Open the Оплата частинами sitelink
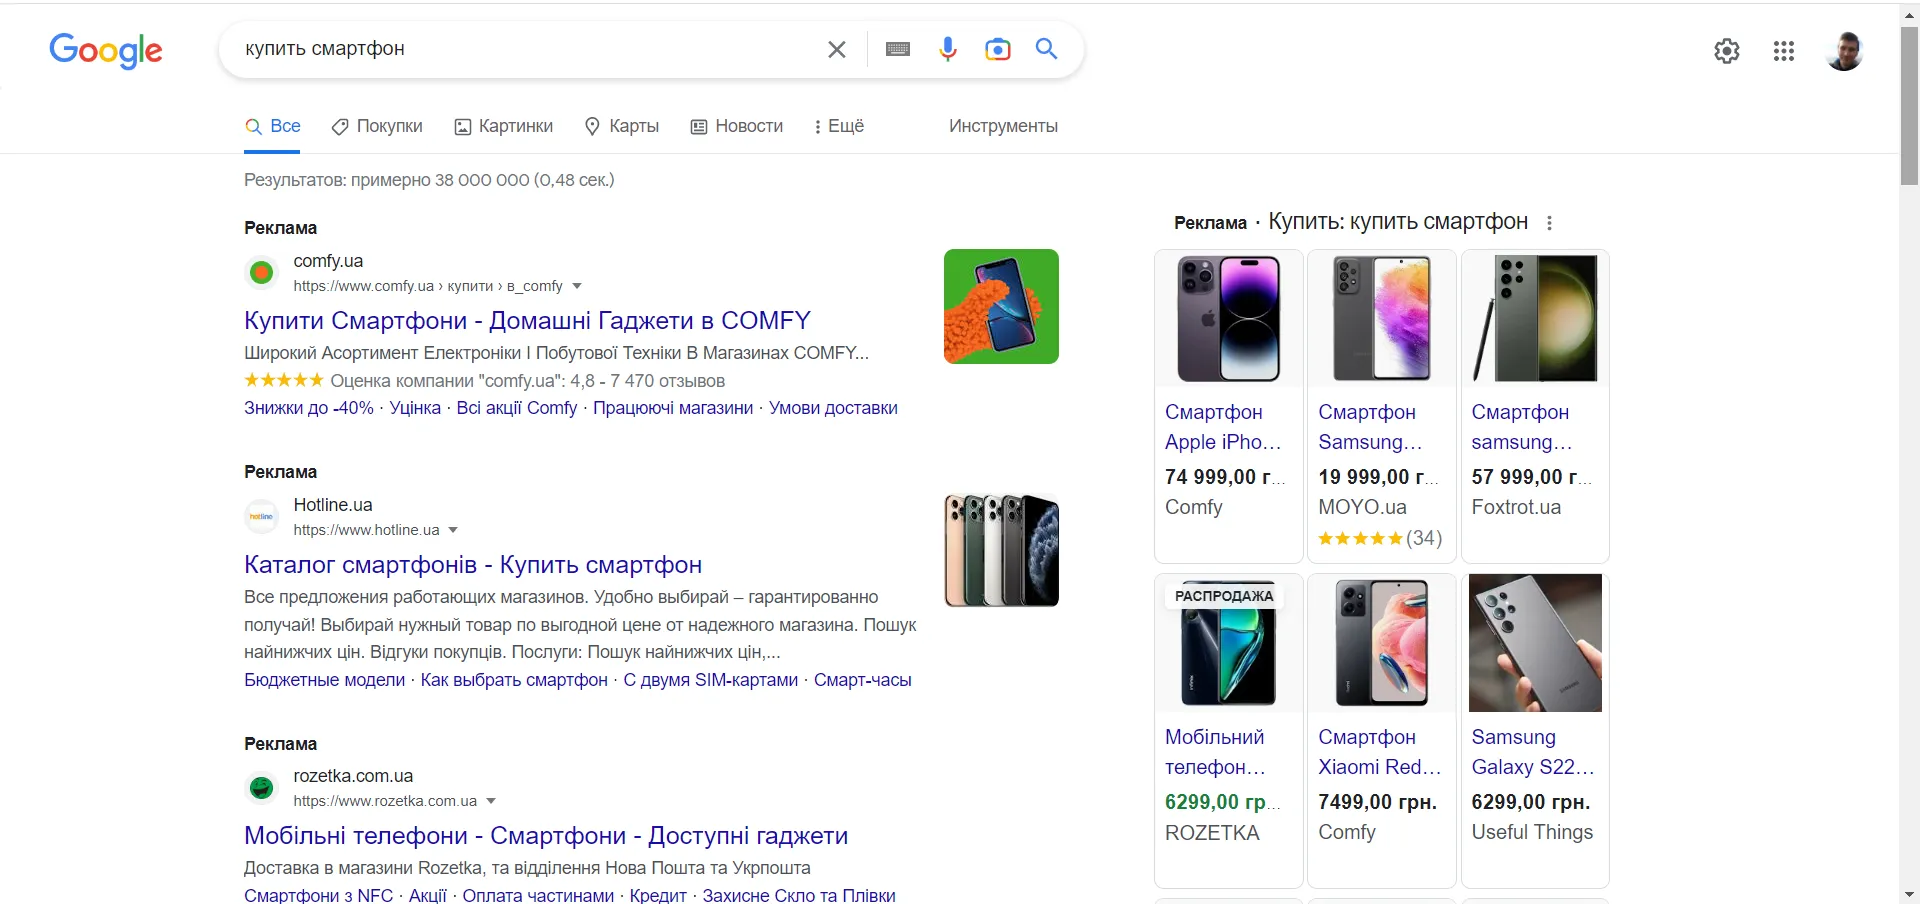1920x904 pixels. pyautogui.click(x=538, y=895)
